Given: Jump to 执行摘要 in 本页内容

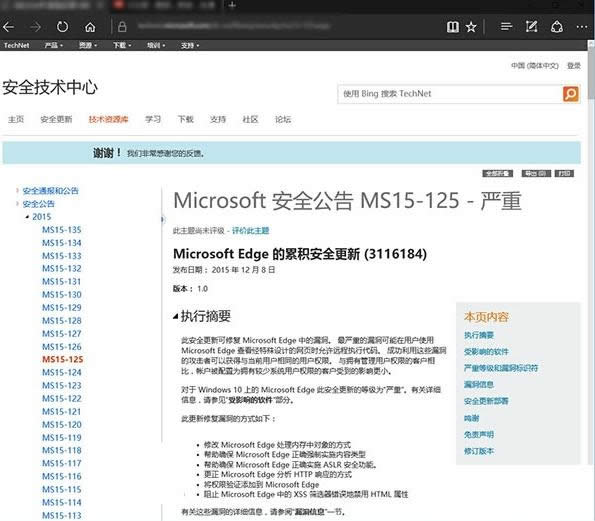Looking at the screenshot, I should coord(479,335).
